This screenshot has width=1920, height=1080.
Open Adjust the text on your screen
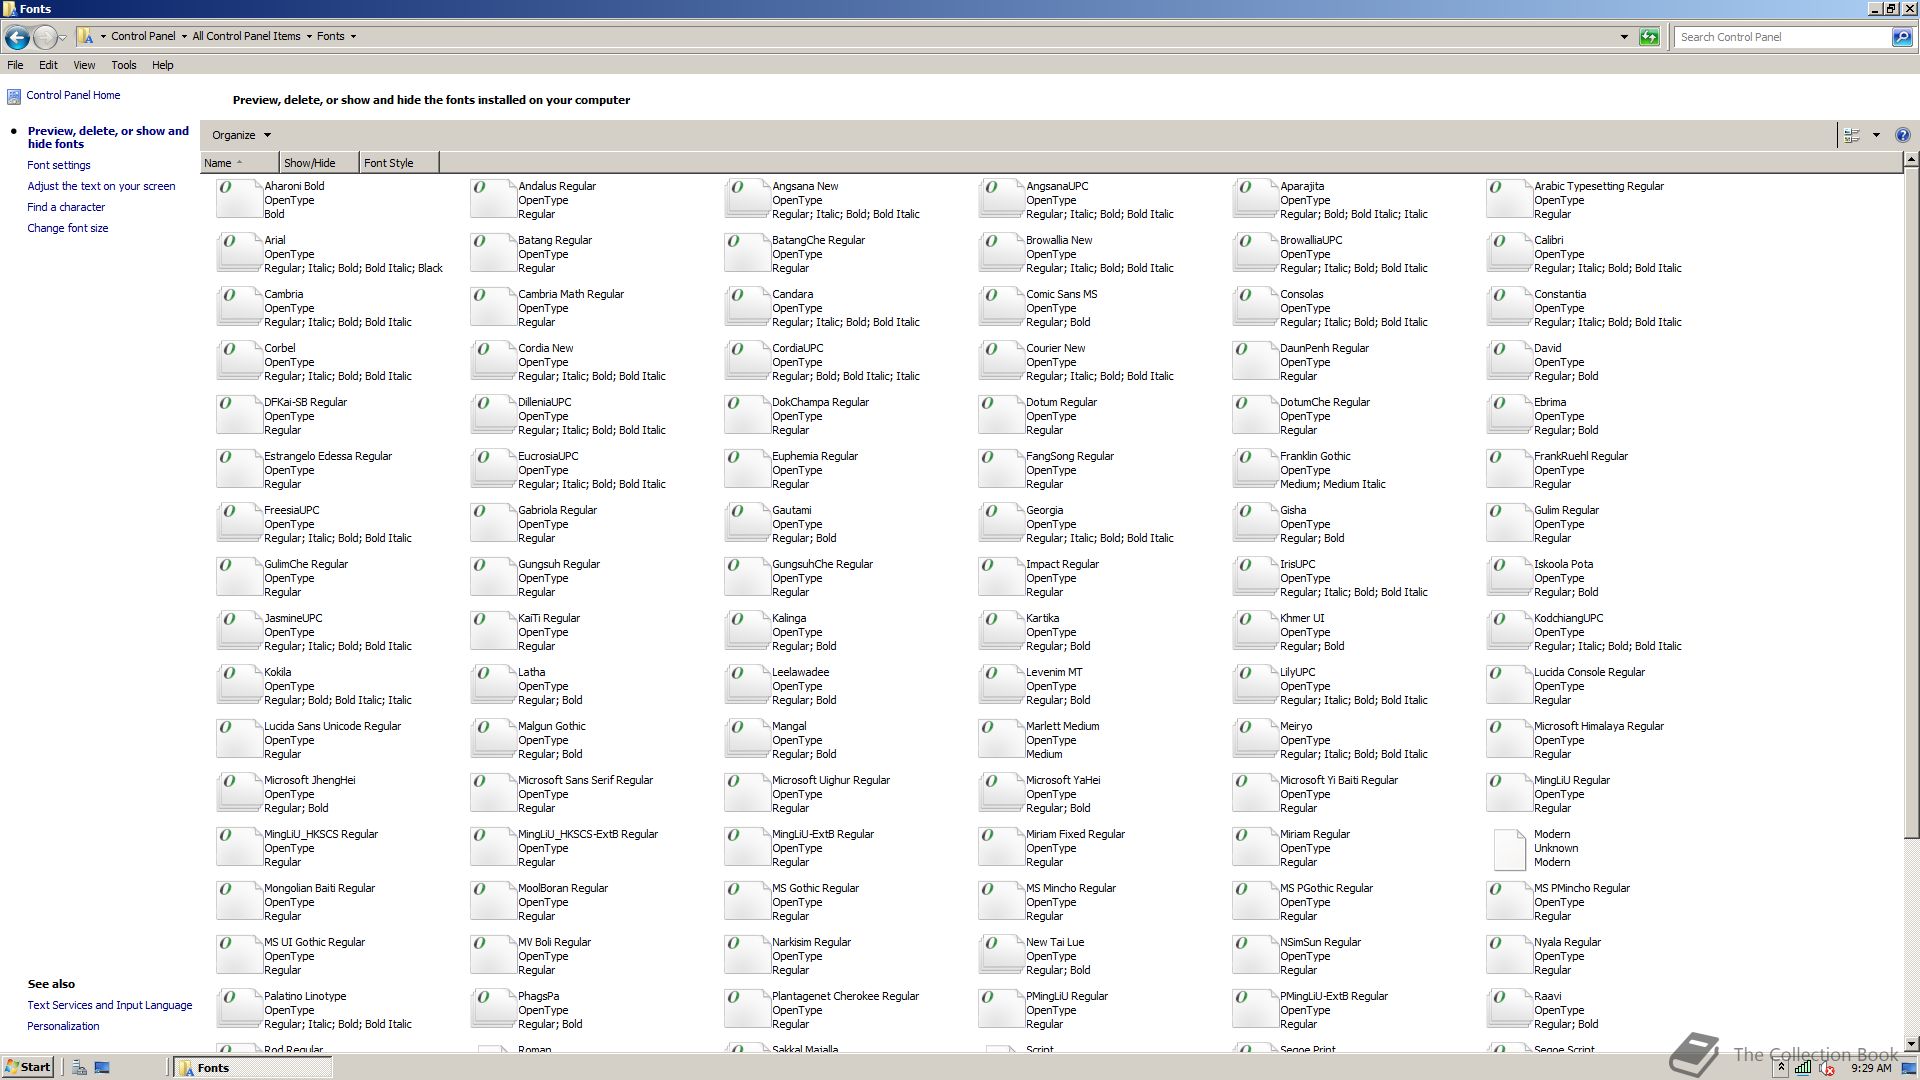point(101,186)
